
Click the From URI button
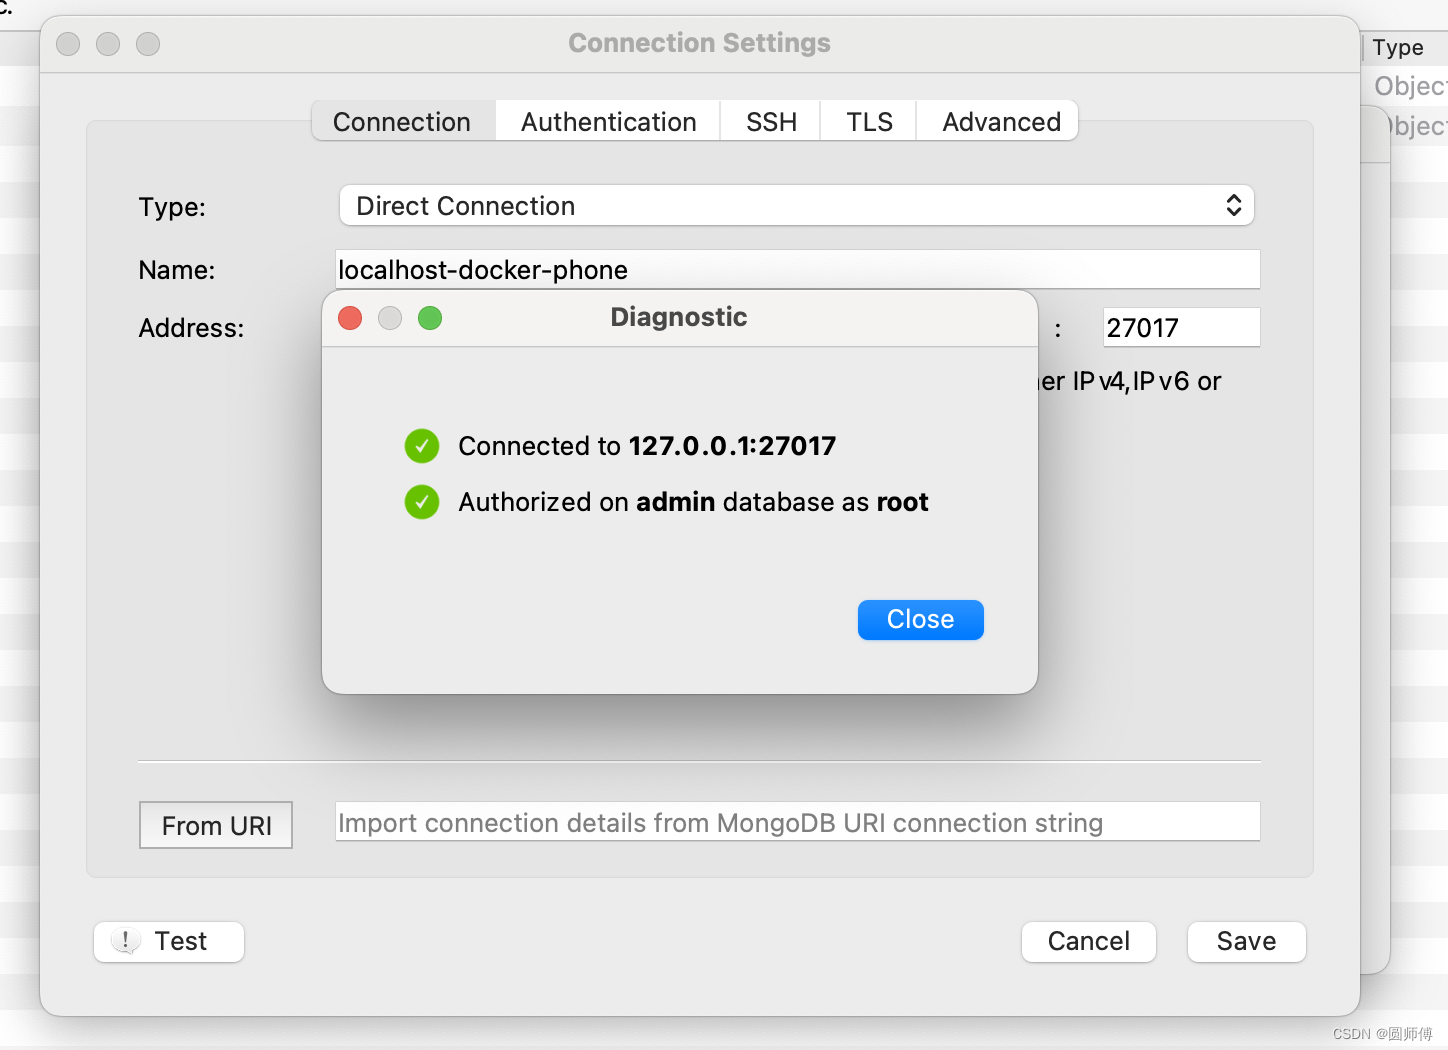click(216, 825)
